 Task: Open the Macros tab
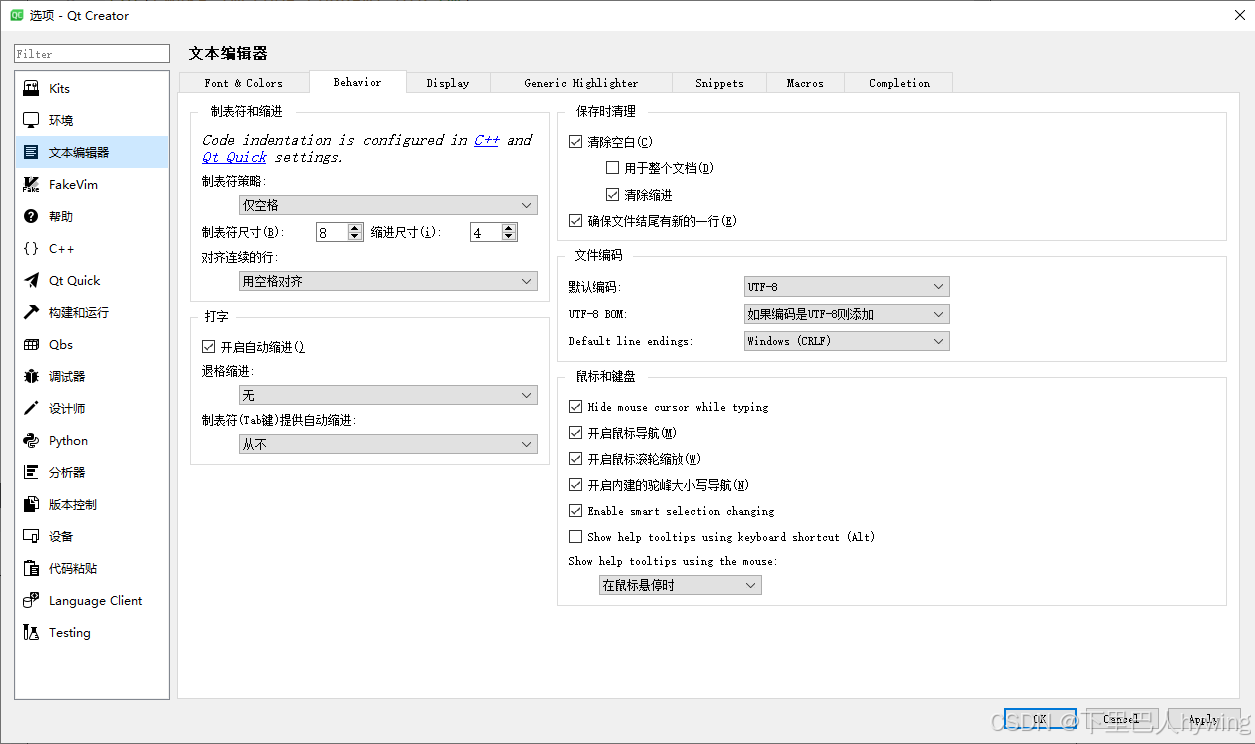tap(805, 83)
